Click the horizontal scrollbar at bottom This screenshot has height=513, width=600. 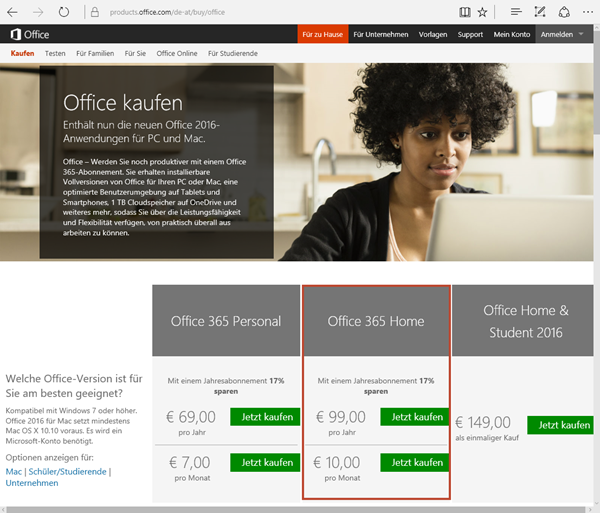[297, 510]
